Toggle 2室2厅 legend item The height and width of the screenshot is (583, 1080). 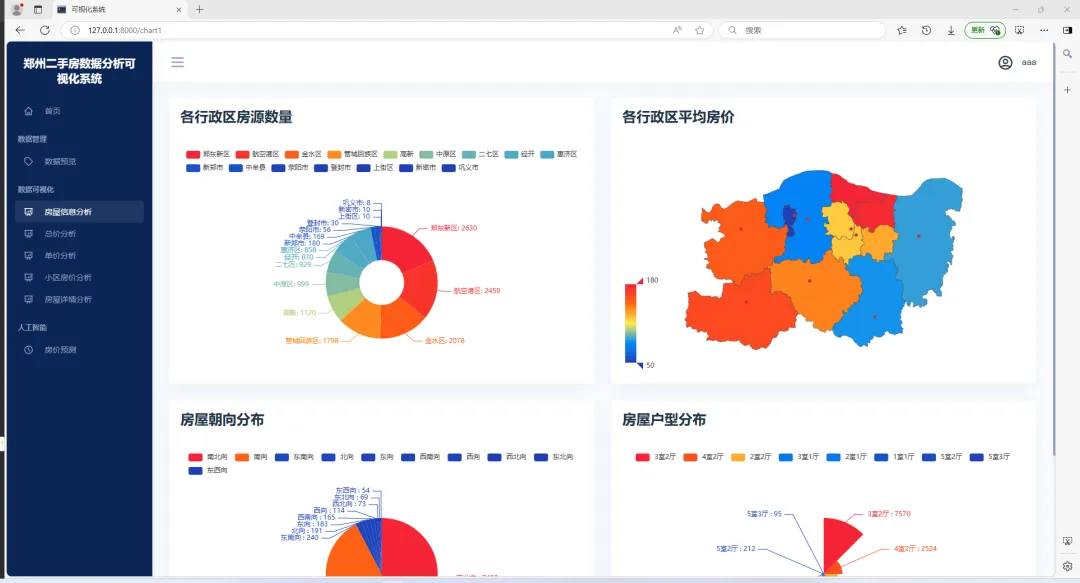751,457
